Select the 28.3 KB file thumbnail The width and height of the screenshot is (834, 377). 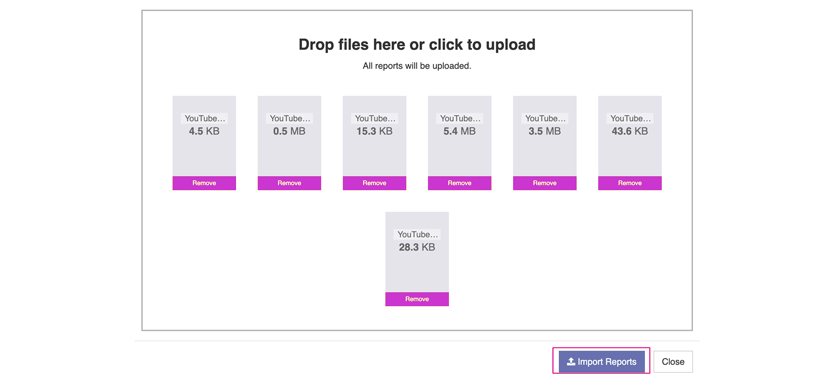(417, 252)
